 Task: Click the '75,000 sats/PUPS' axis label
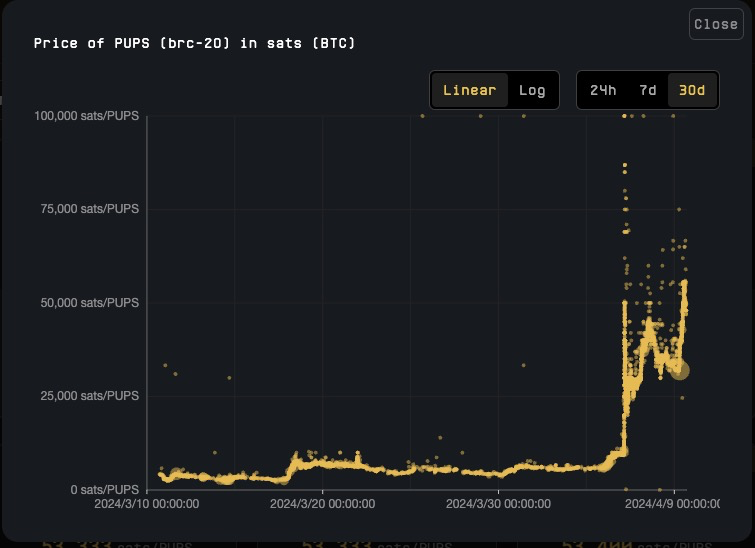(90, 209)
